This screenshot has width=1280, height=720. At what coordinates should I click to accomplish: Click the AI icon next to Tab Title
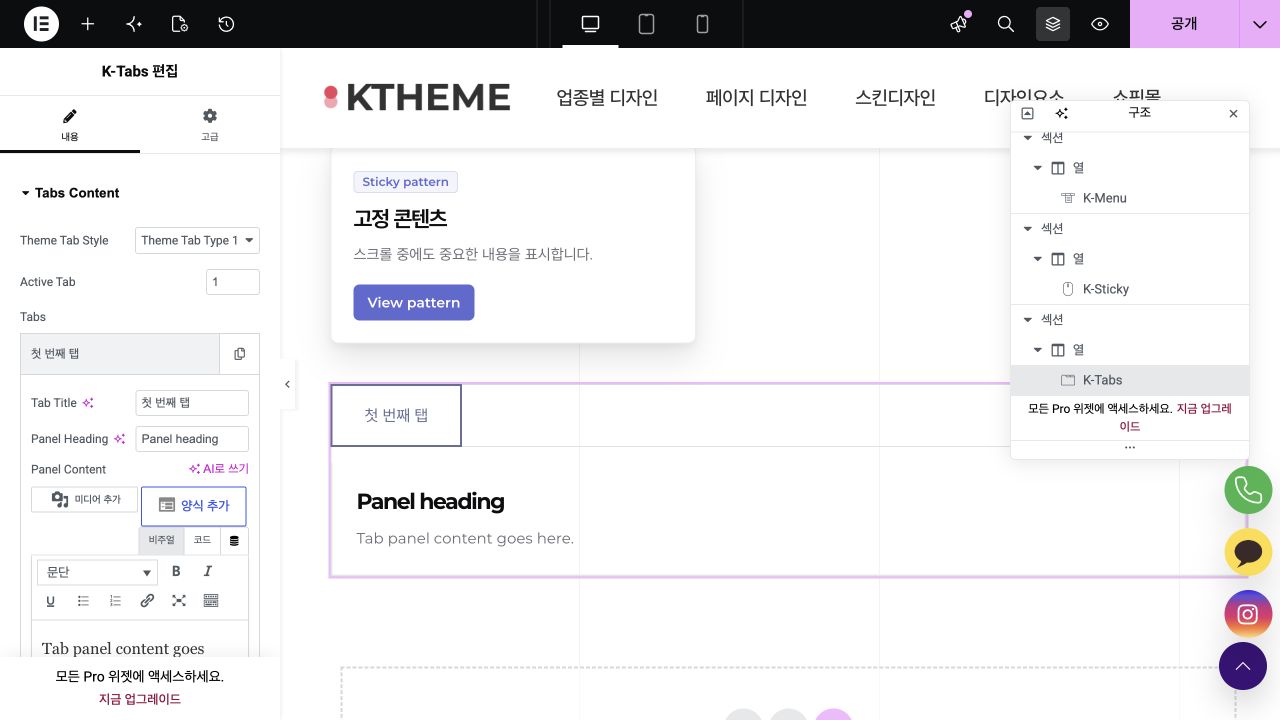[88, 403]
